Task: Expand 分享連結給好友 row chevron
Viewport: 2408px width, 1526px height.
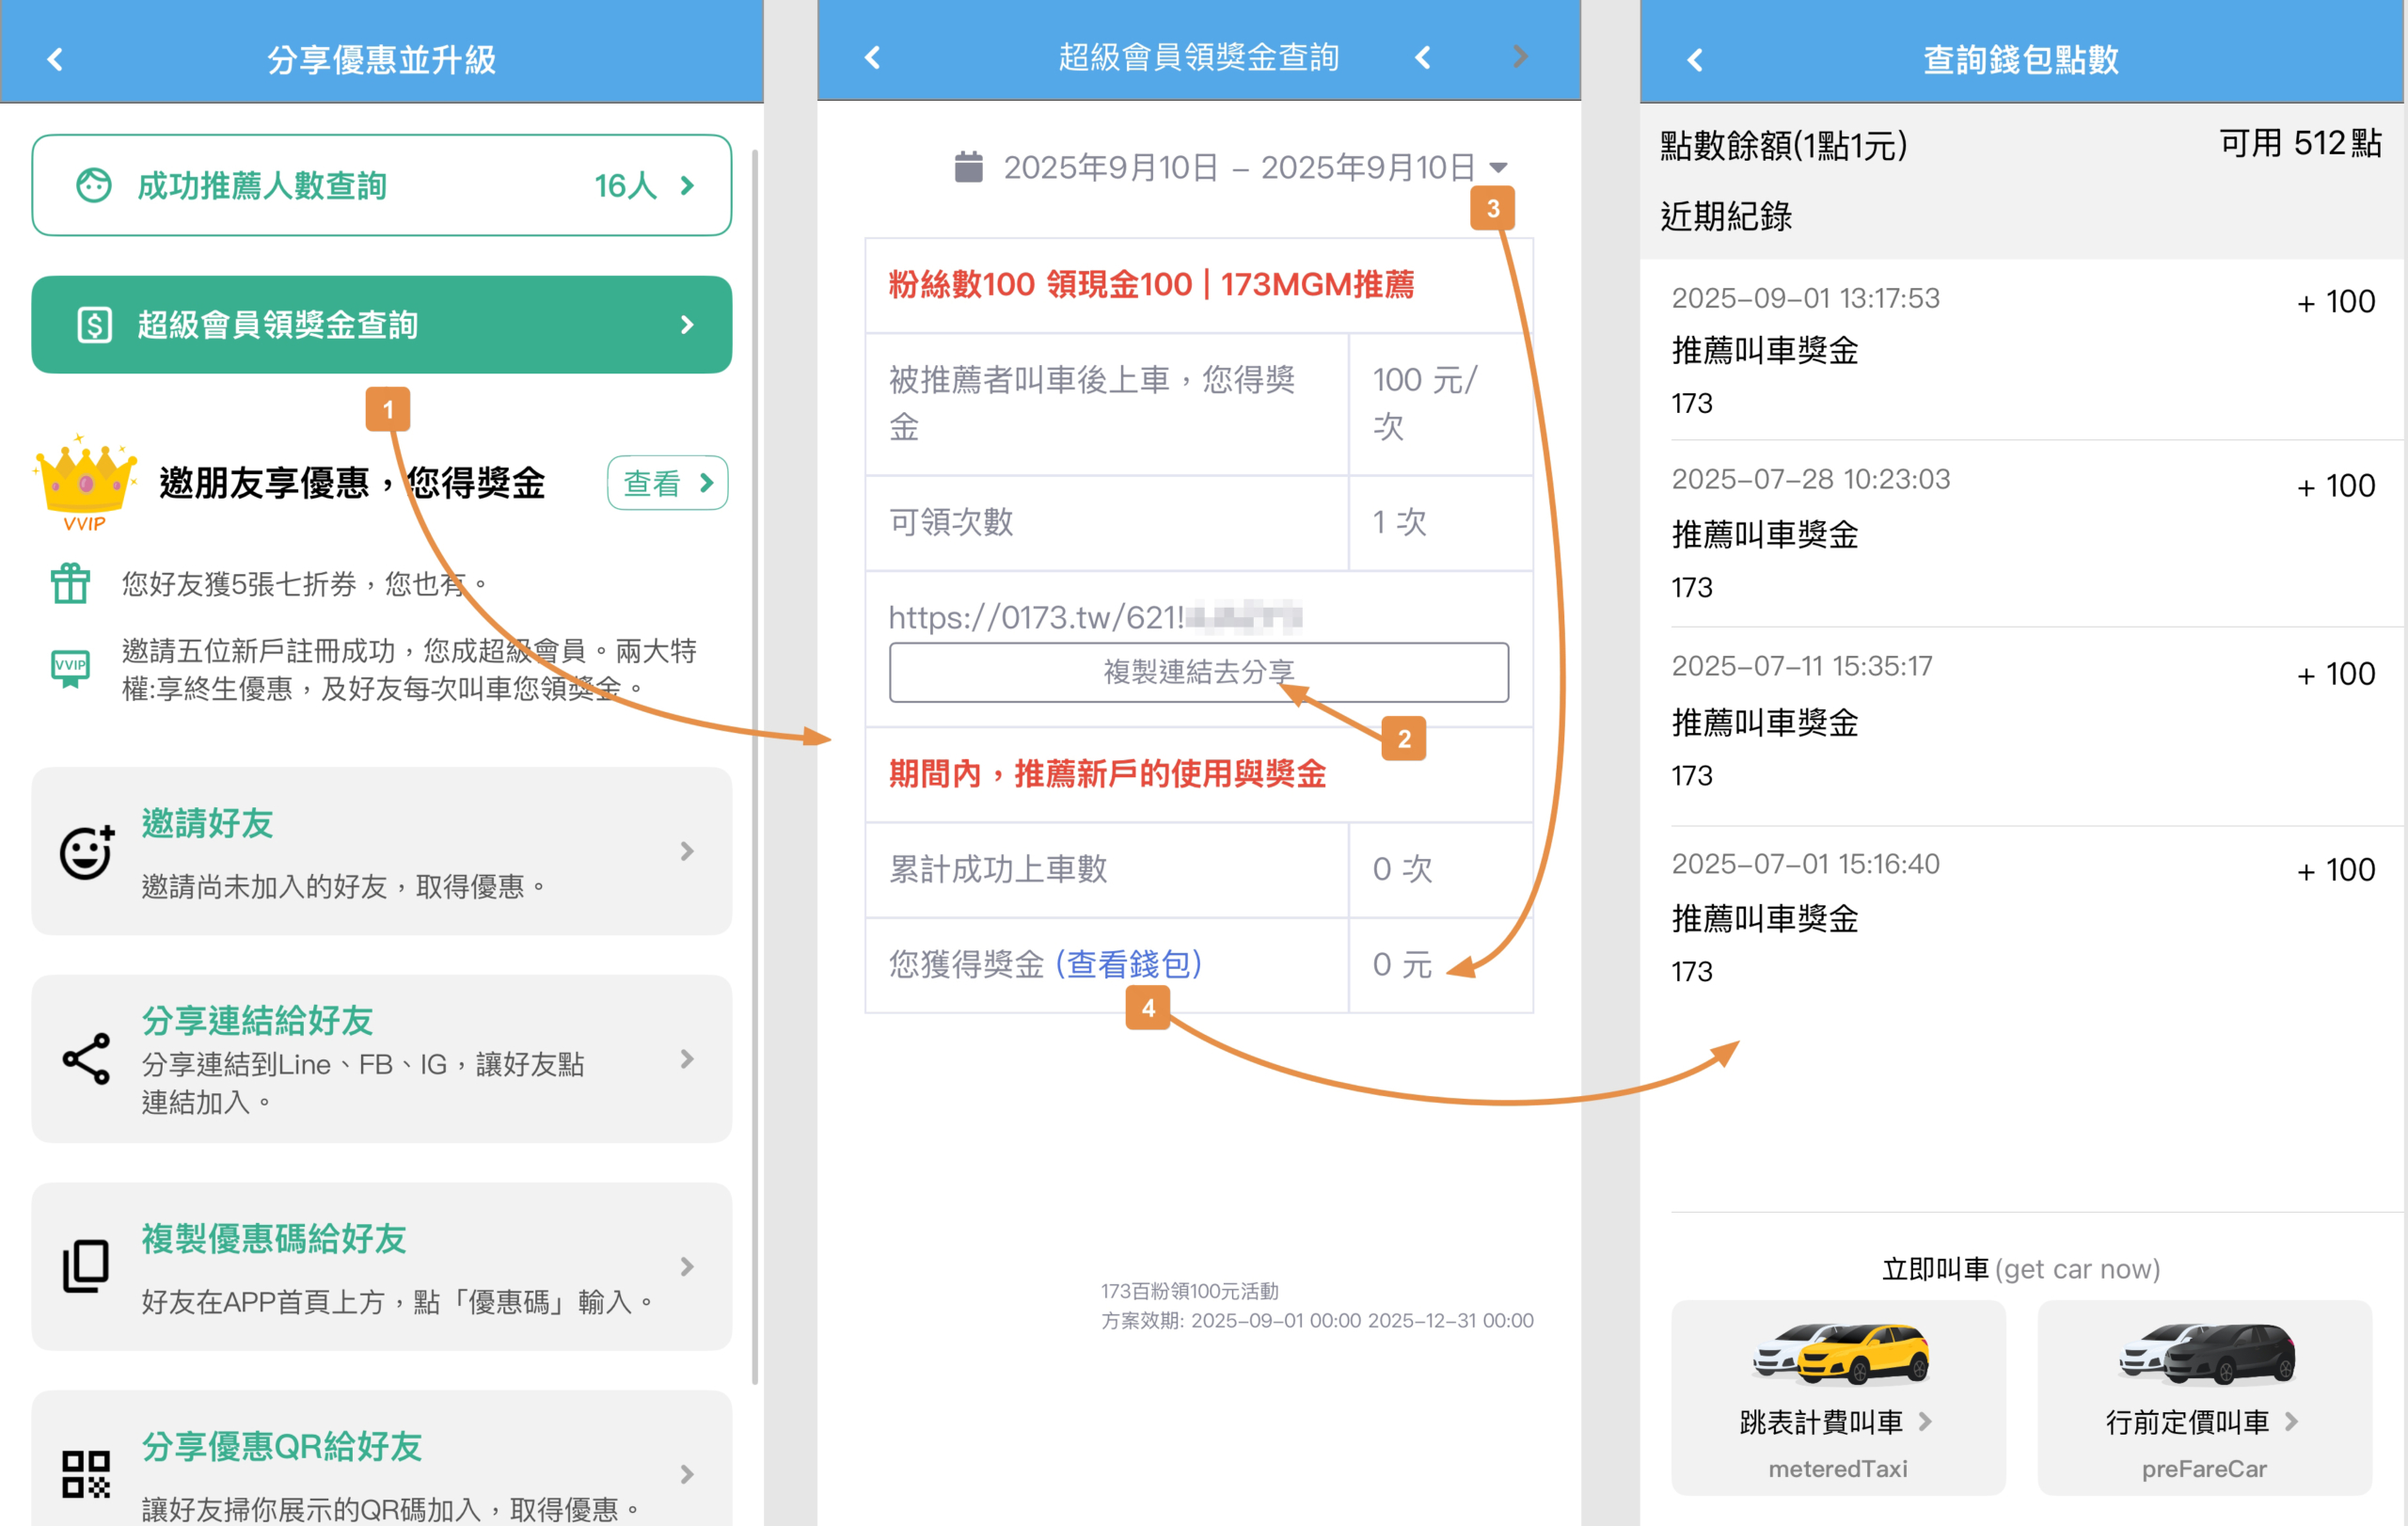Action: [x=687, y=1059]
